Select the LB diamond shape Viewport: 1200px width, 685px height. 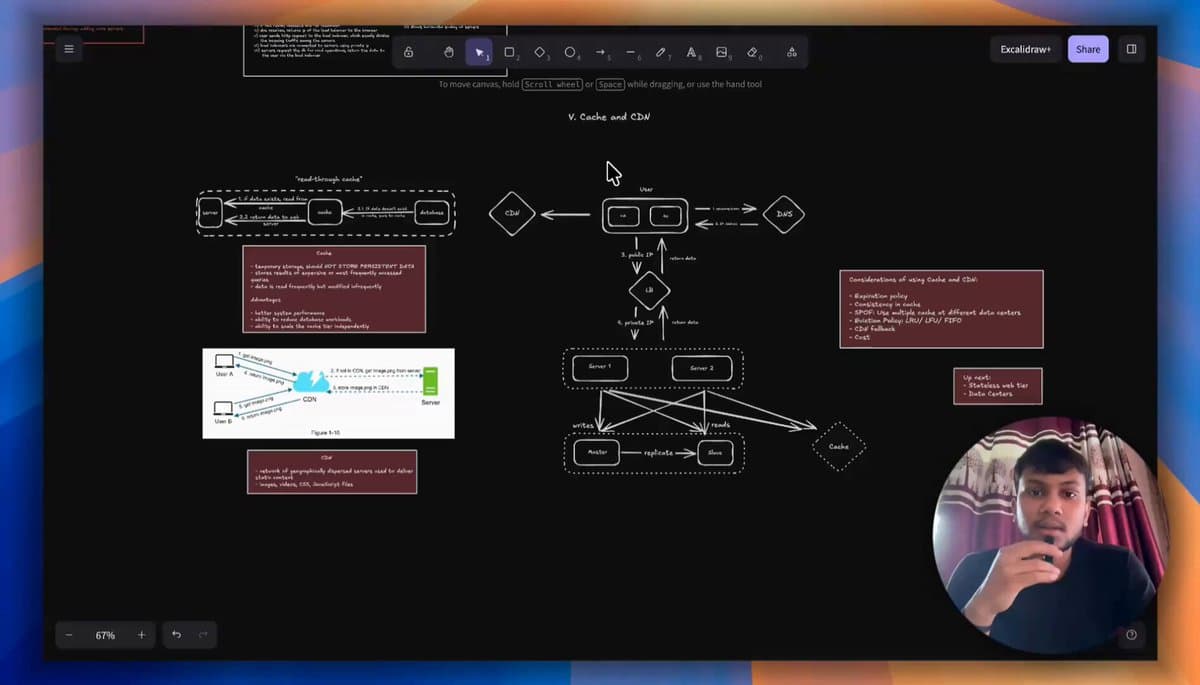pos(649,291)
